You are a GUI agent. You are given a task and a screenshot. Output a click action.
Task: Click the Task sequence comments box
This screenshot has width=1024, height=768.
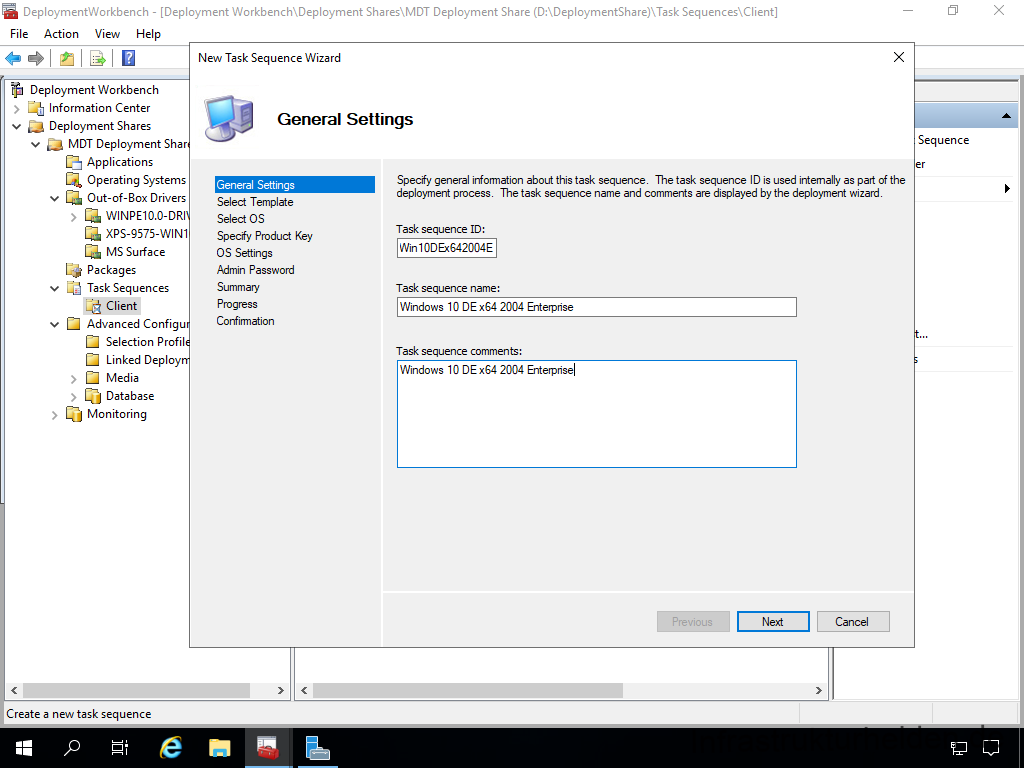click(x=596, y=414)
